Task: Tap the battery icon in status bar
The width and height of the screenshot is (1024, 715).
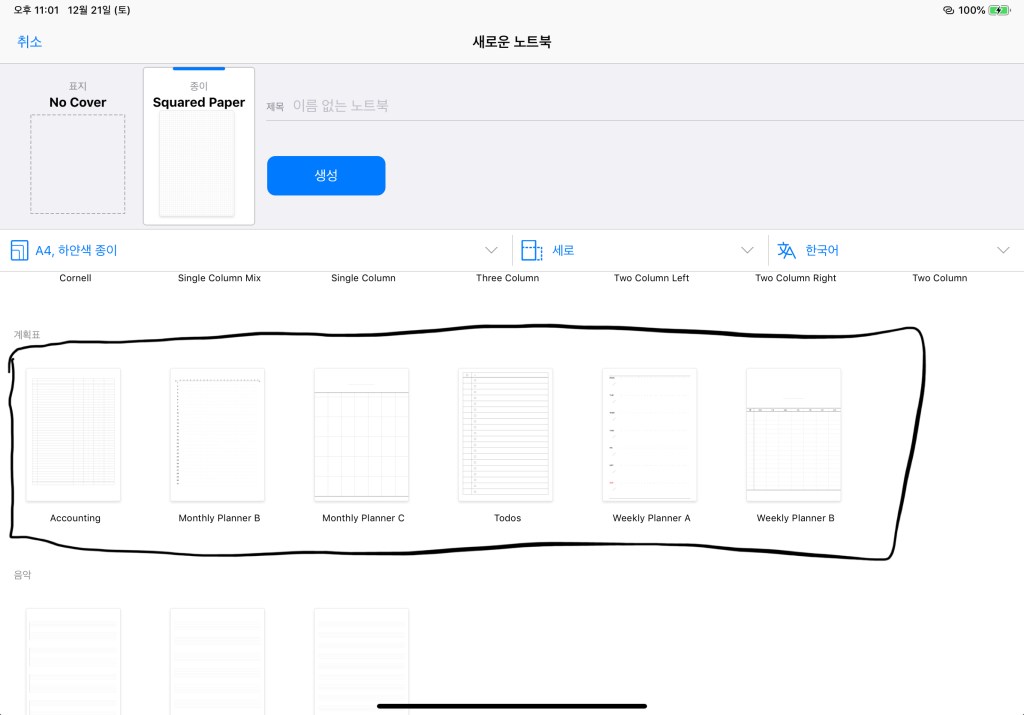Action: point(1000,10)
